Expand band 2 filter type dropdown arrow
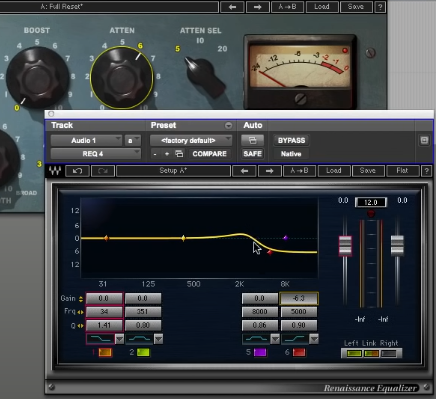Viewport: 436px width, 399px height. (158, 339)
